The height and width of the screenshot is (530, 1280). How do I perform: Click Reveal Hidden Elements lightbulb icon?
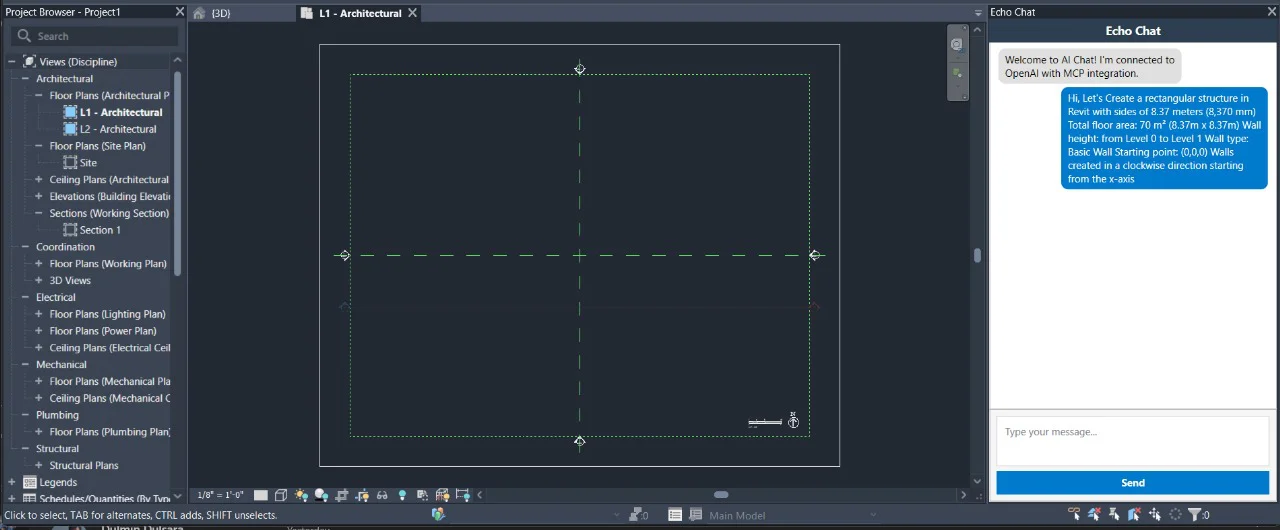pos(402,495)
